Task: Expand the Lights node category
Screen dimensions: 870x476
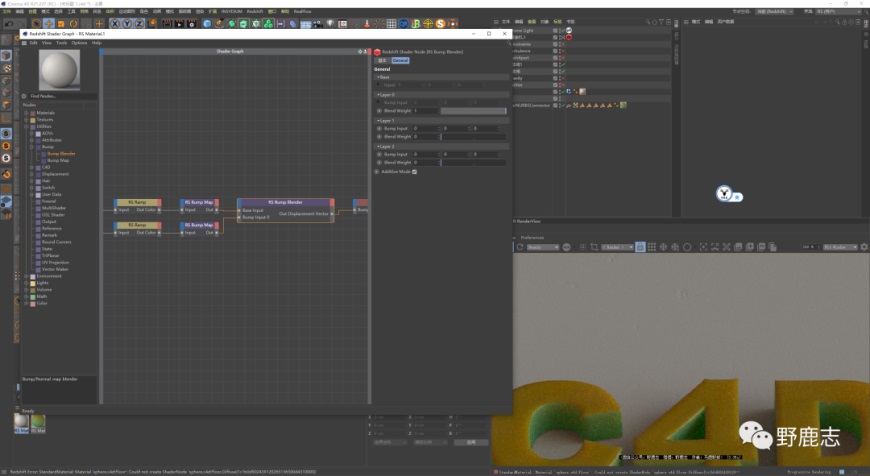Action: coord(26,282)
